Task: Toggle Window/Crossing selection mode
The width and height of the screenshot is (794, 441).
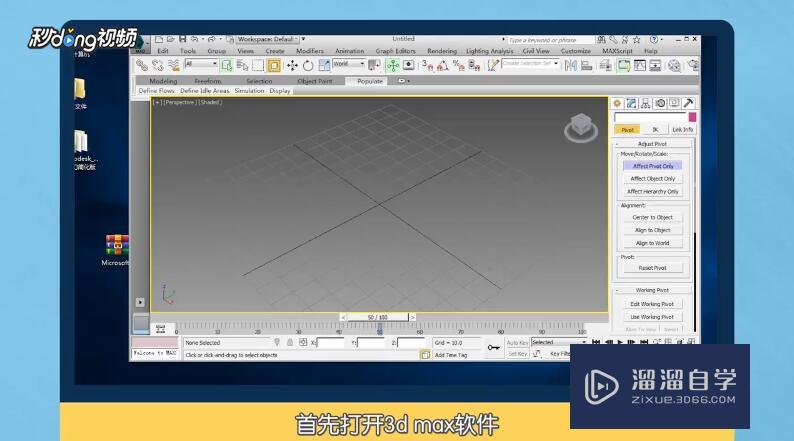Action: 274,65
